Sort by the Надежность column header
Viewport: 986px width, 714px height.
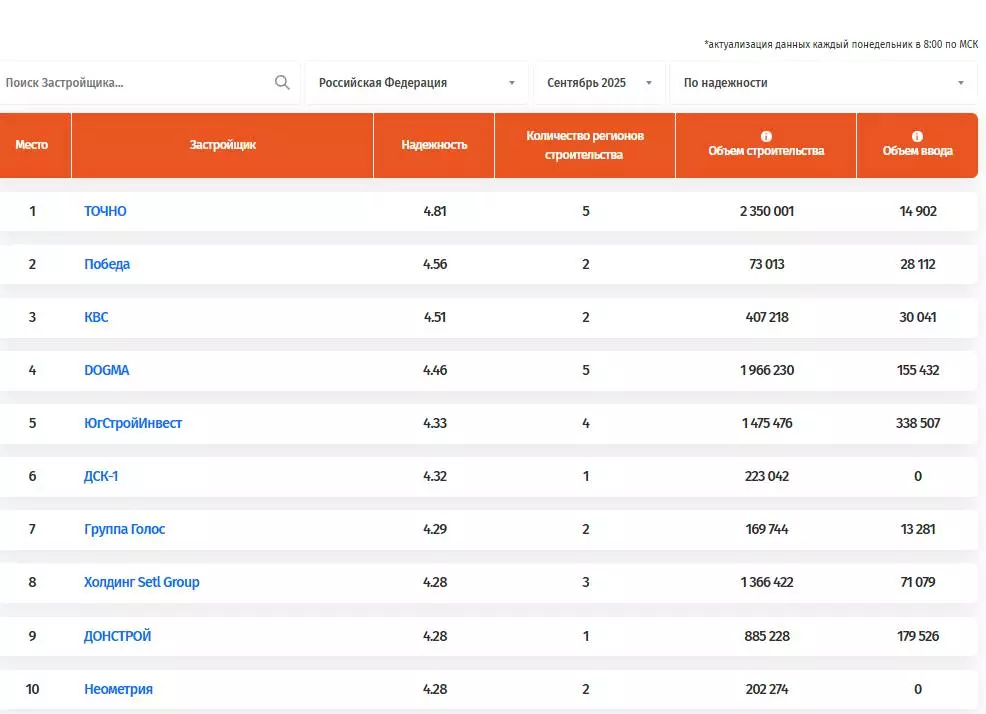coord(434,145)
